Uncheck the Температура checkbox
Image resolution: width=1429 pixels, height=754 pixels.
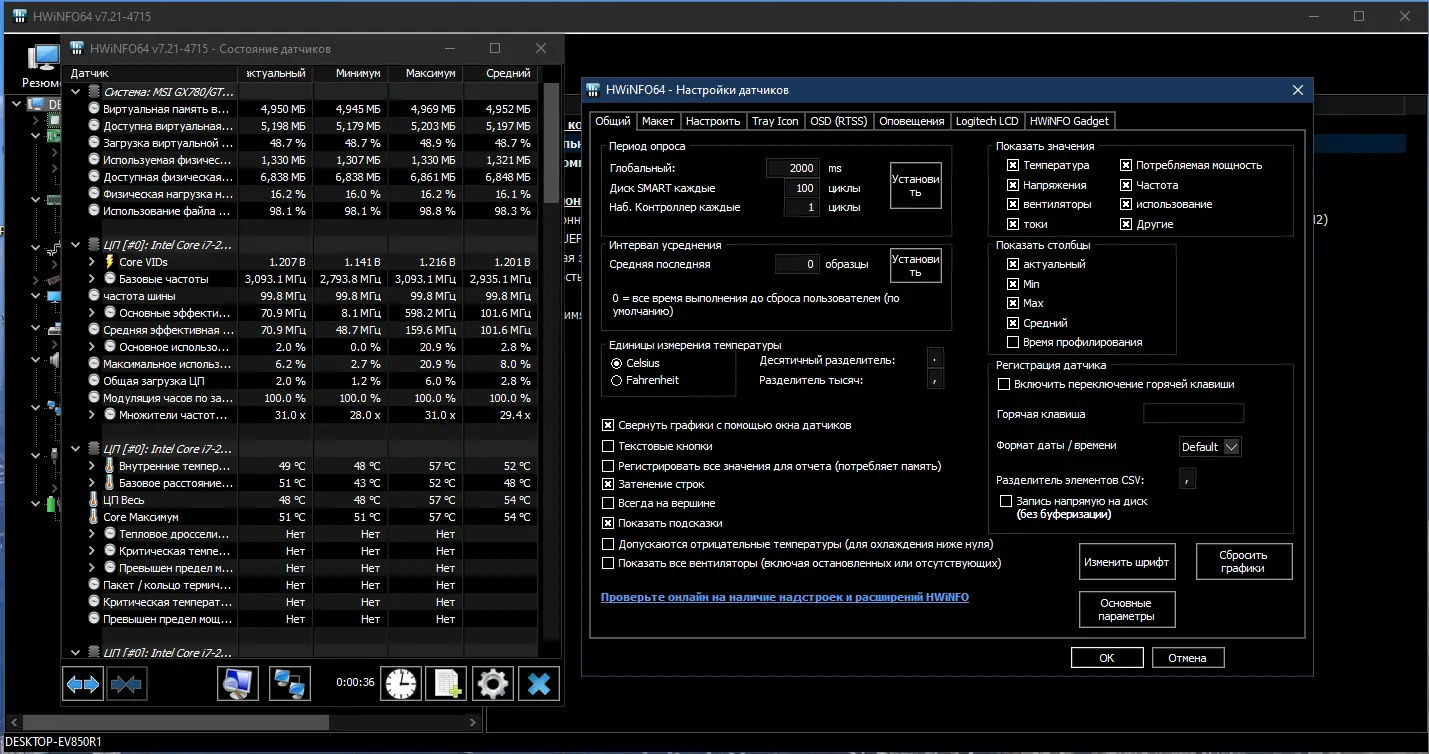tap(1013, 165)
